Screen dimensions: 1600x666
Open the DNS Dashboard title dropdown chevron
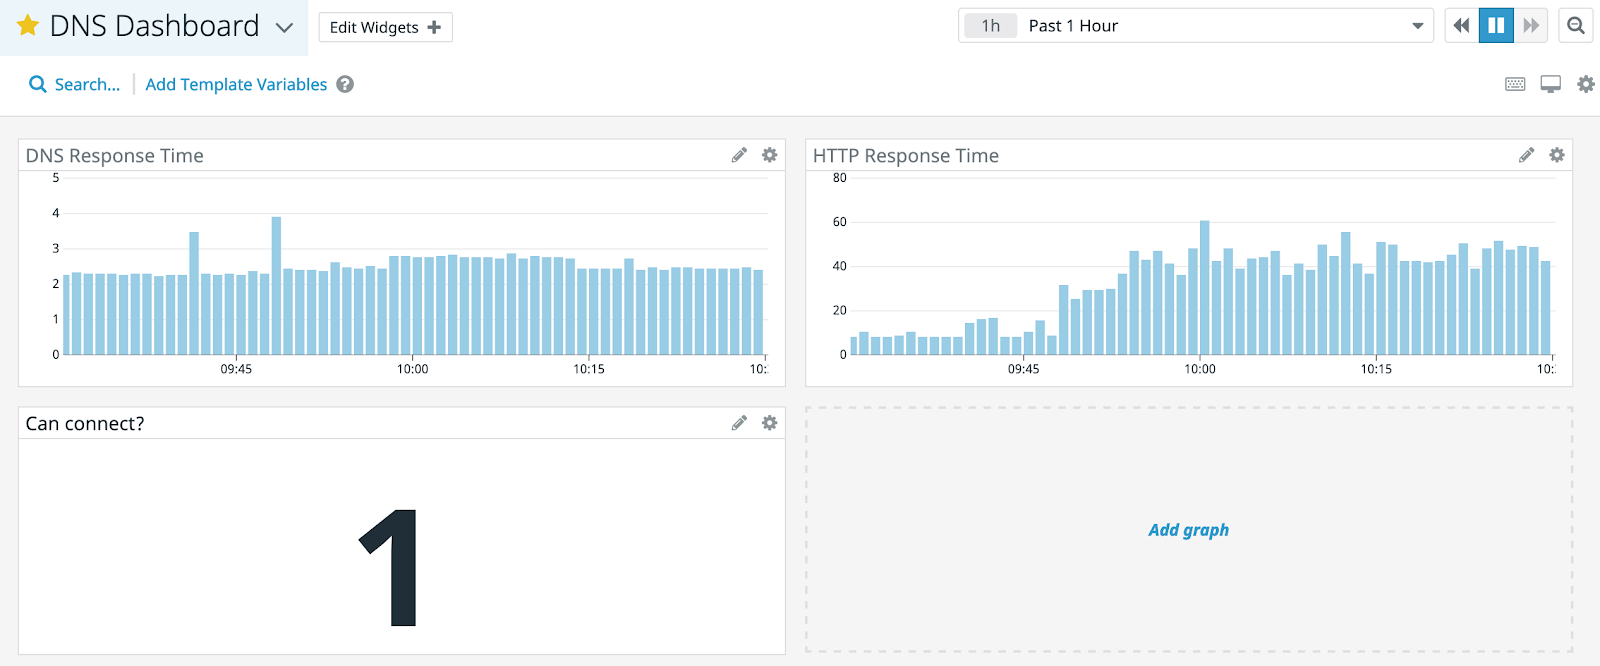(x=284, y=28)
